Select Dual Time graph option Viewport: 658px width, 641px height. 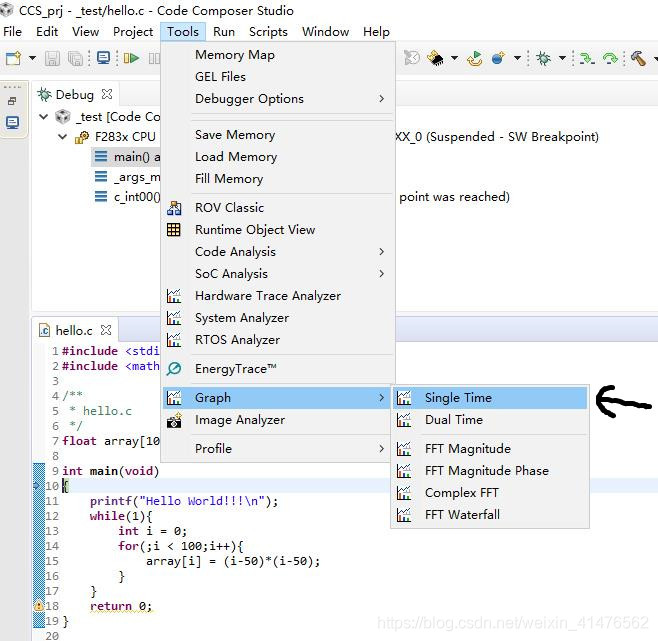(490, 420)
